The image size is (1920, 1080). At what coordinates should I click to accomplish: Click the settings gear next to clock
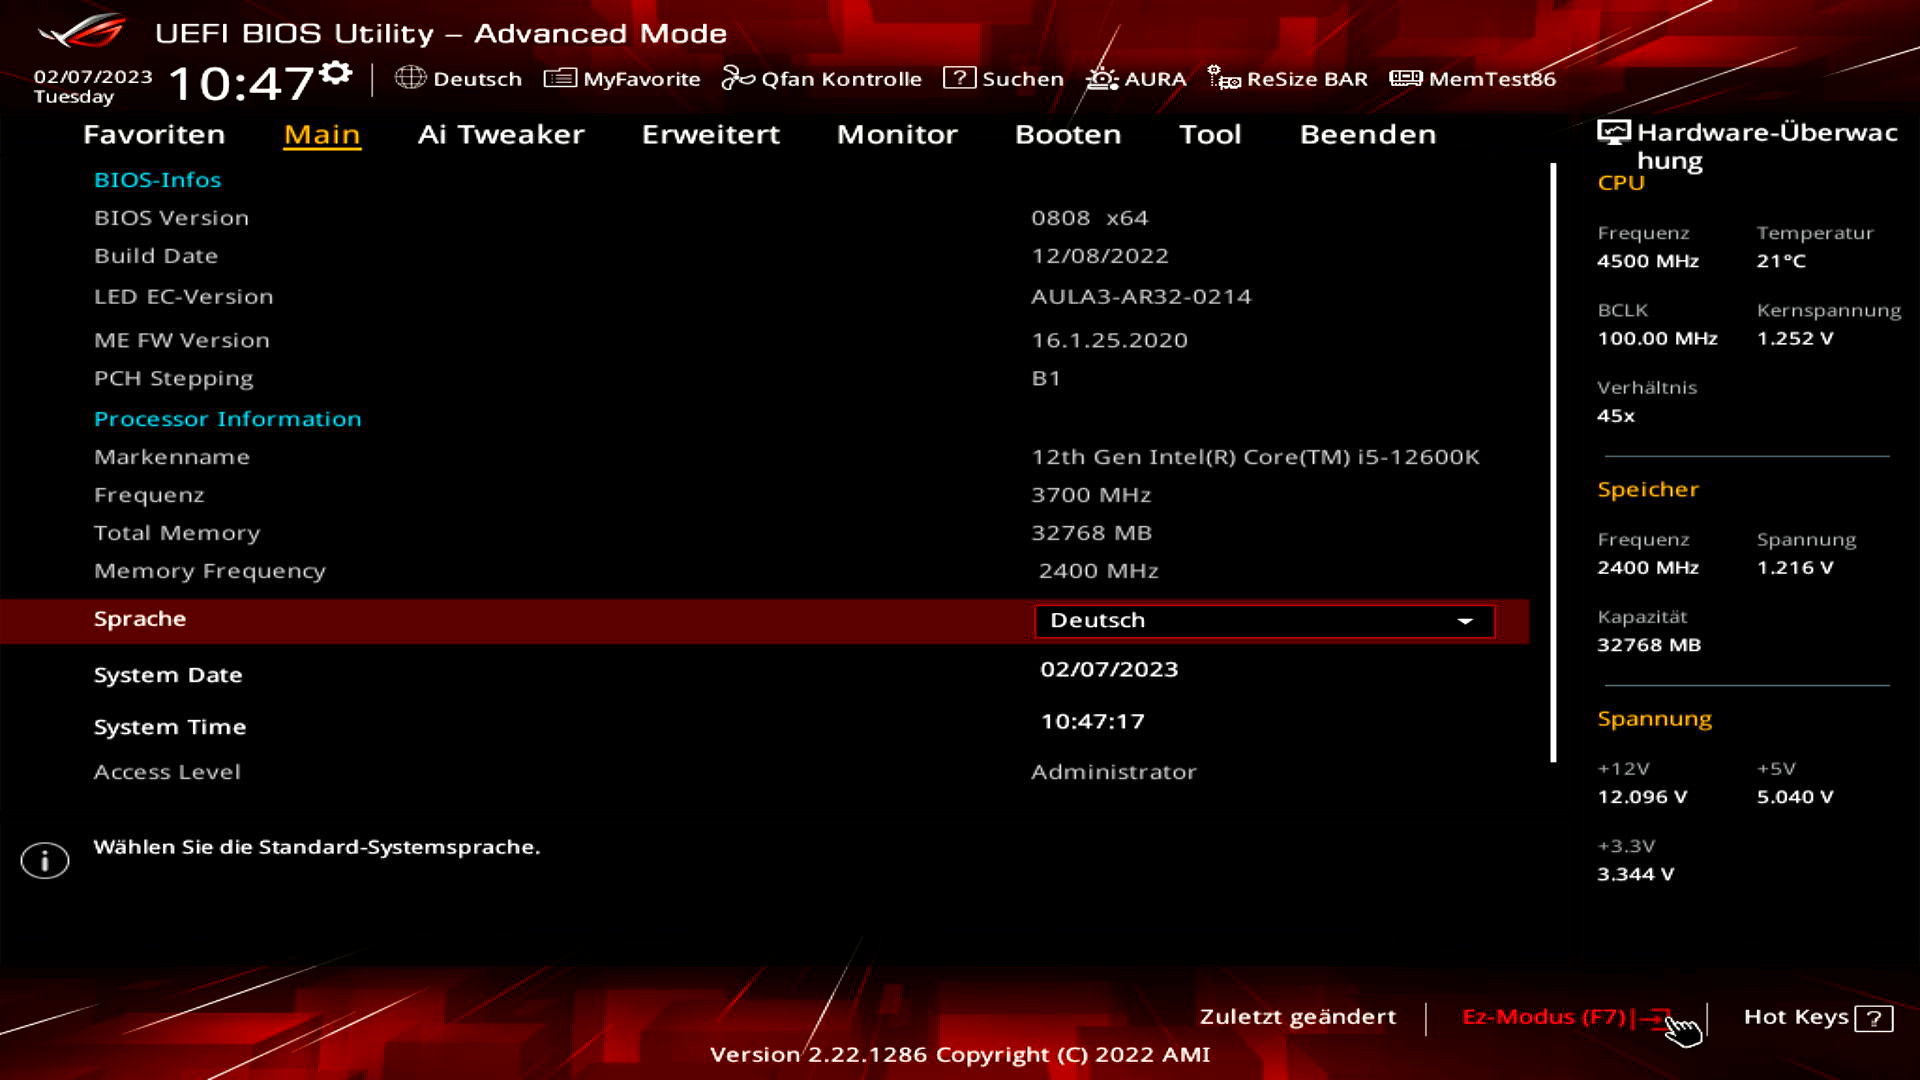(x=337, y=73)
